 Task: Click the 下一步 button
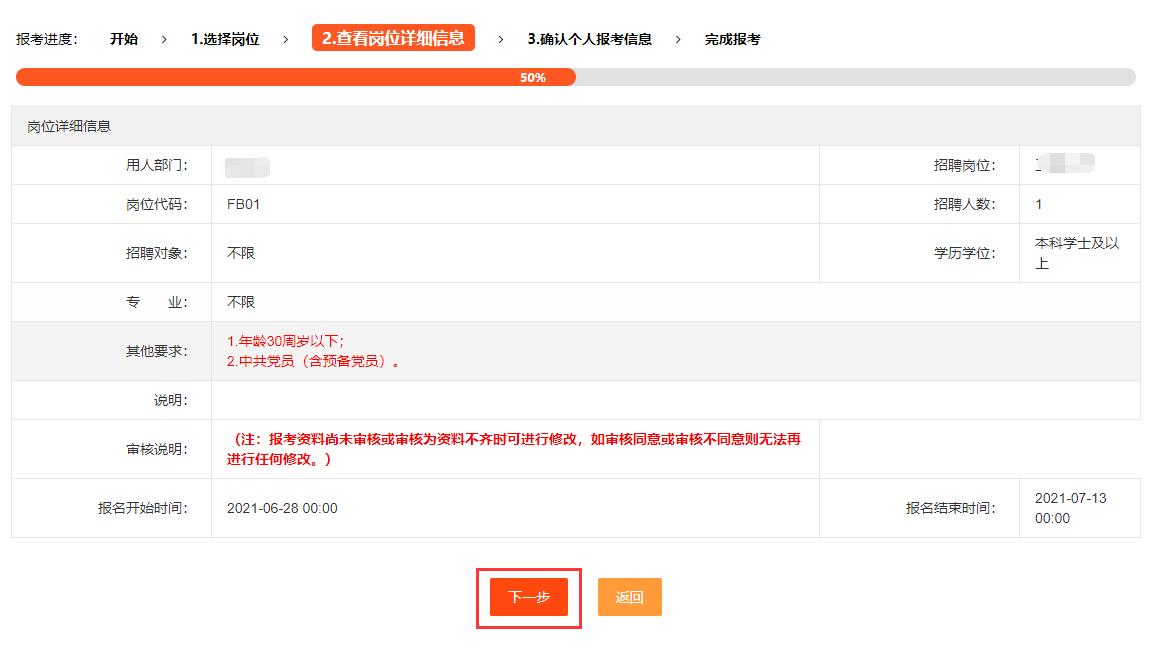[528, 597]
